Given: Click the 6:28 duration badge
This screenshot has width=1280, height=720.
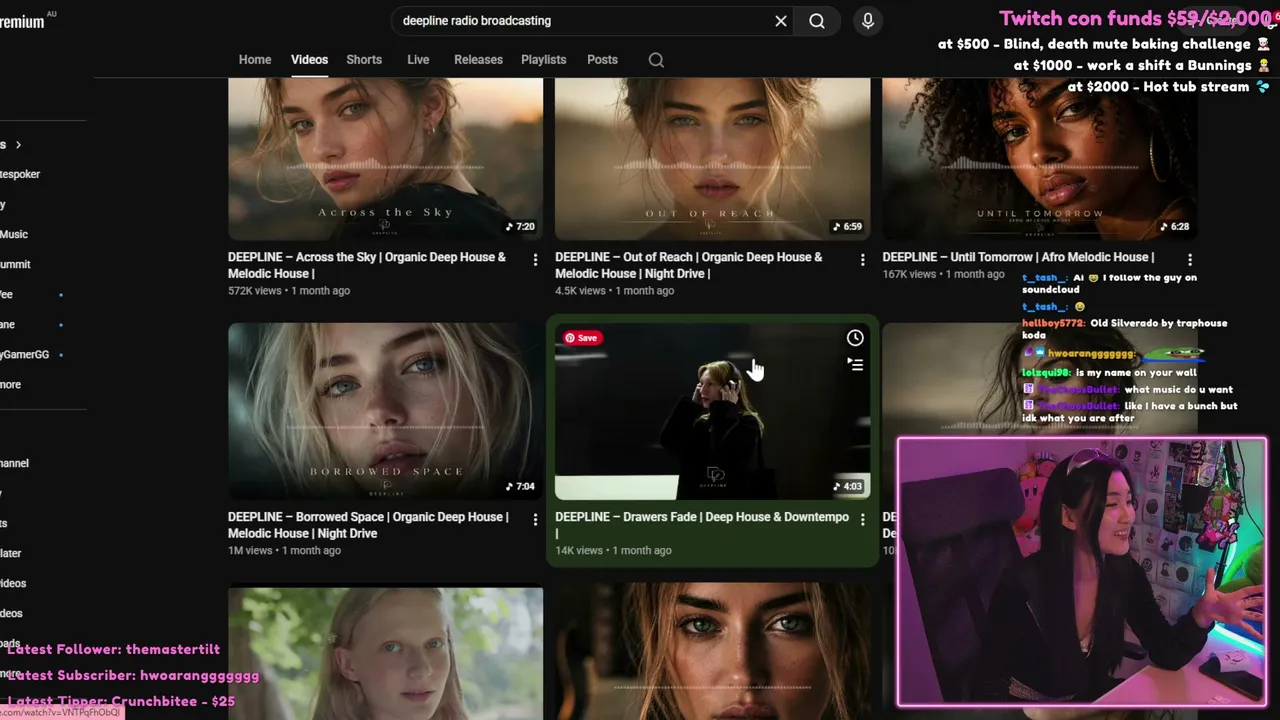Looking at the screenshot, I should click(1174, 227).
